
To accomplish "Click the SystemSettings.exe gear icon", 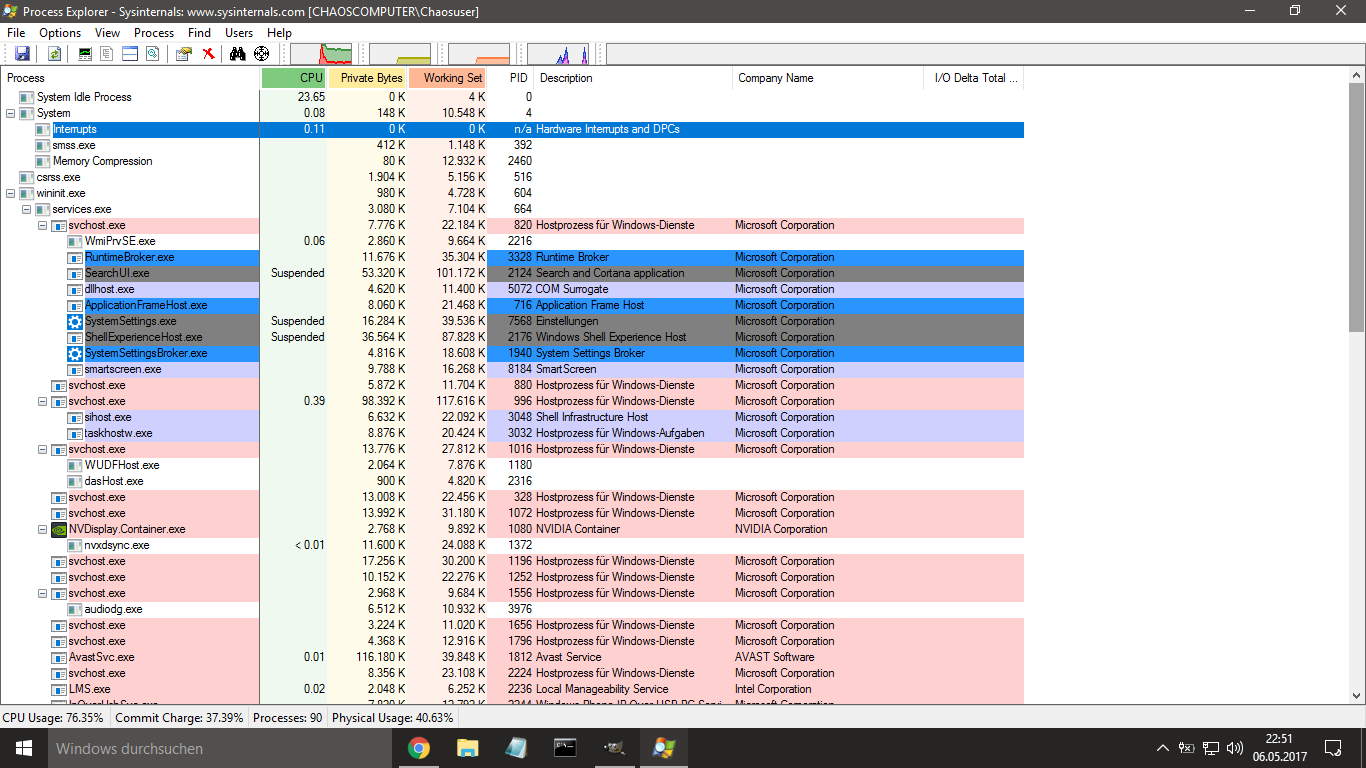I will (x=75, y=321).
